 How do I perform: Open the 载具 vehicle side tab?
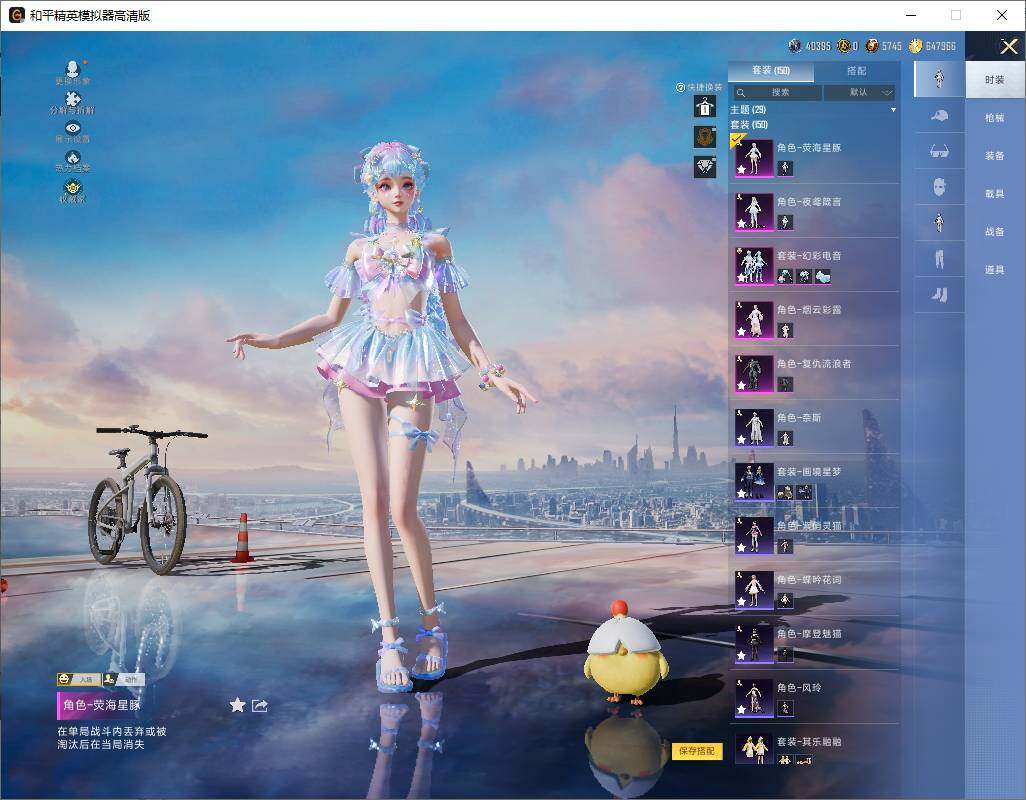click(x=995, y=194)
